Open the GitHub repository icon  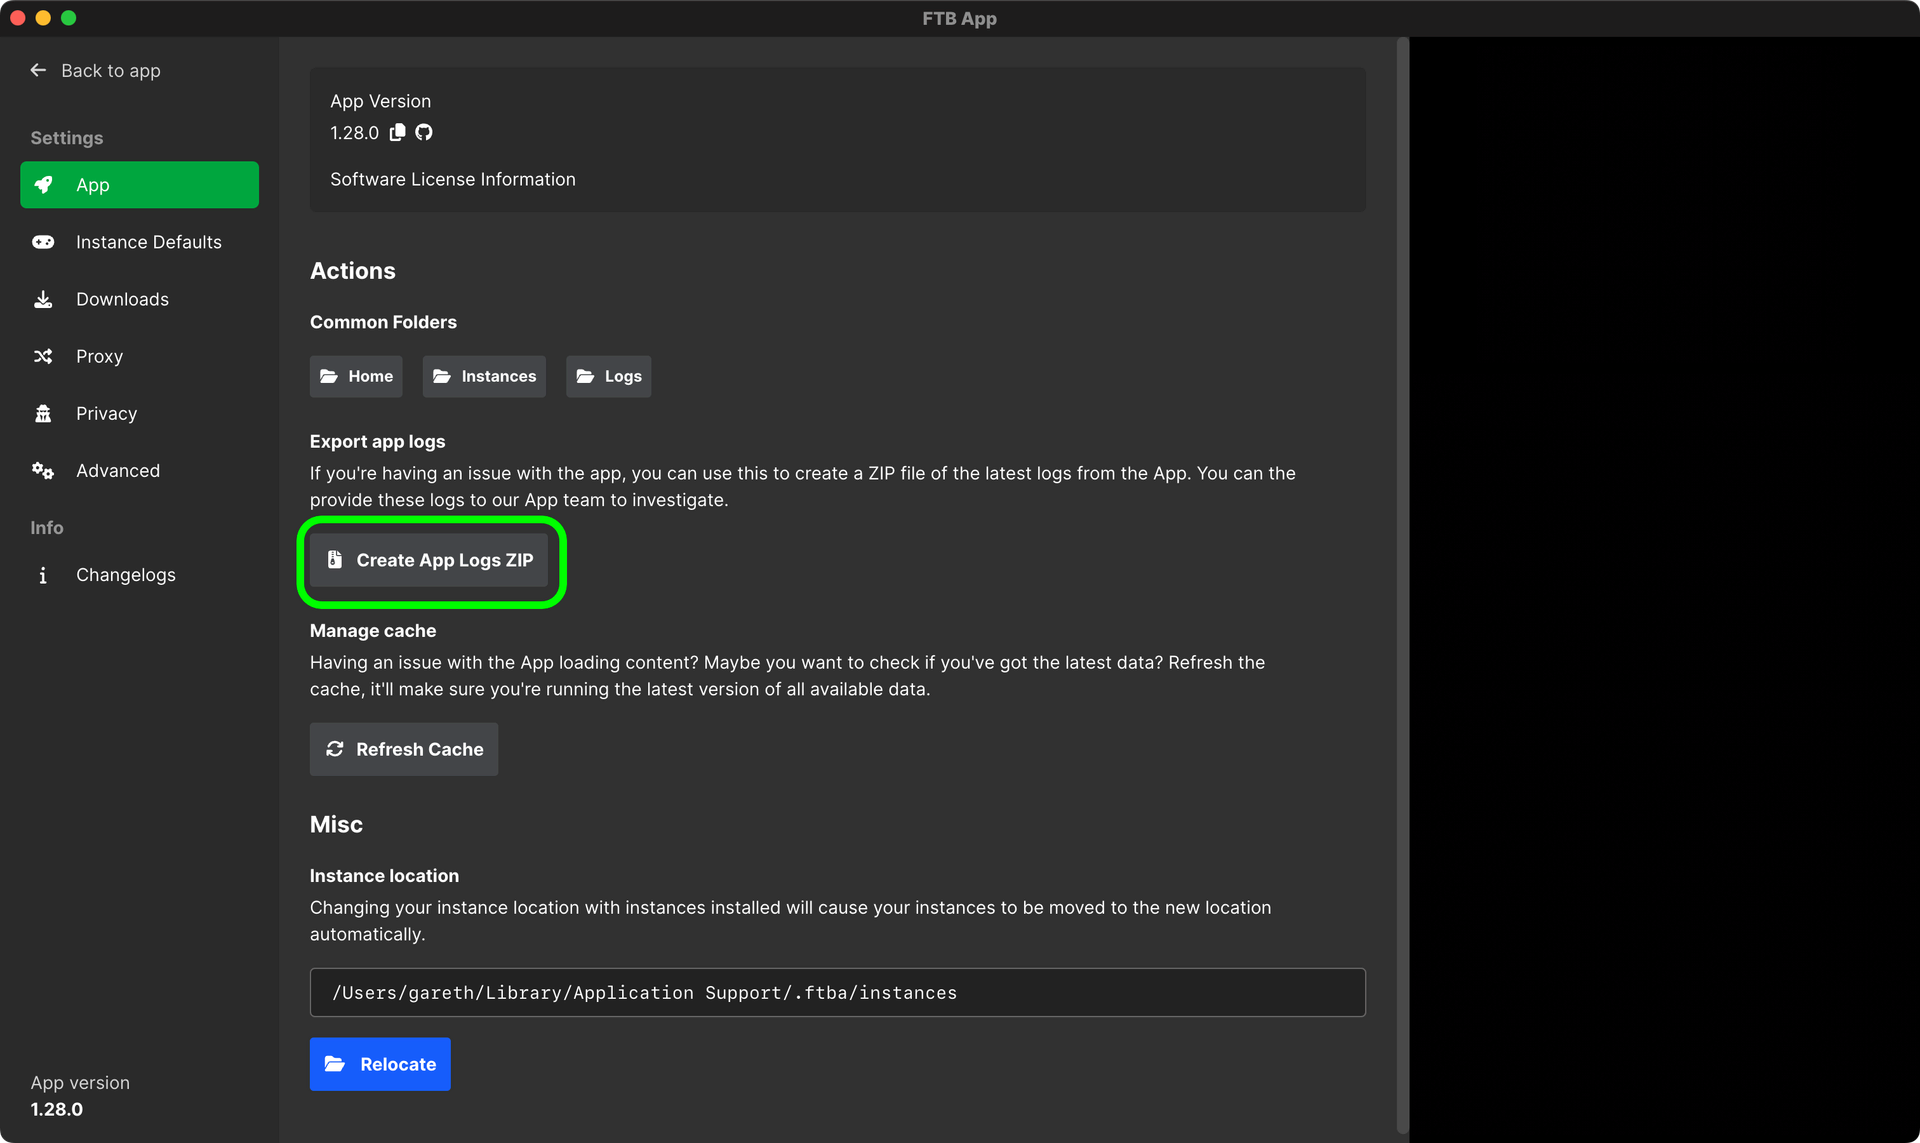point(423,132)
